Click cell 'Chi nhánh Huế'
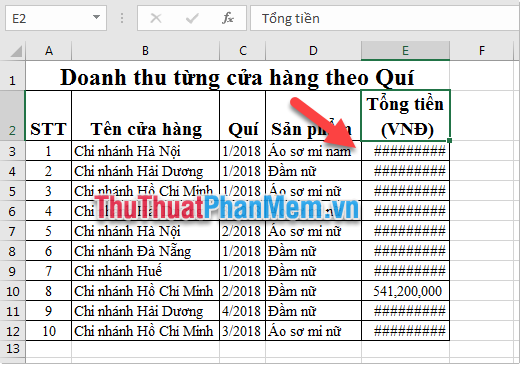522x366 pixels. 145,271
